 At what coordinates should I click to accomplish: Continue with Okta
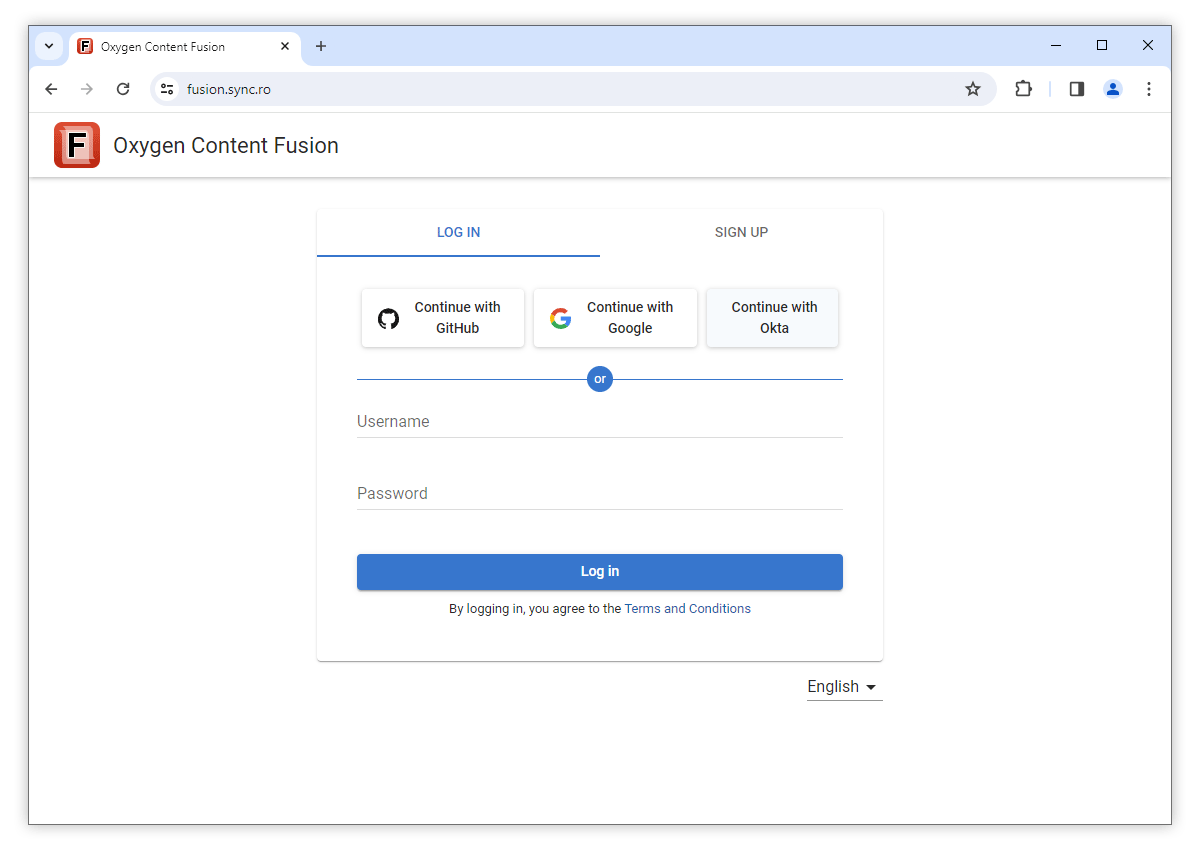[773, 318]
